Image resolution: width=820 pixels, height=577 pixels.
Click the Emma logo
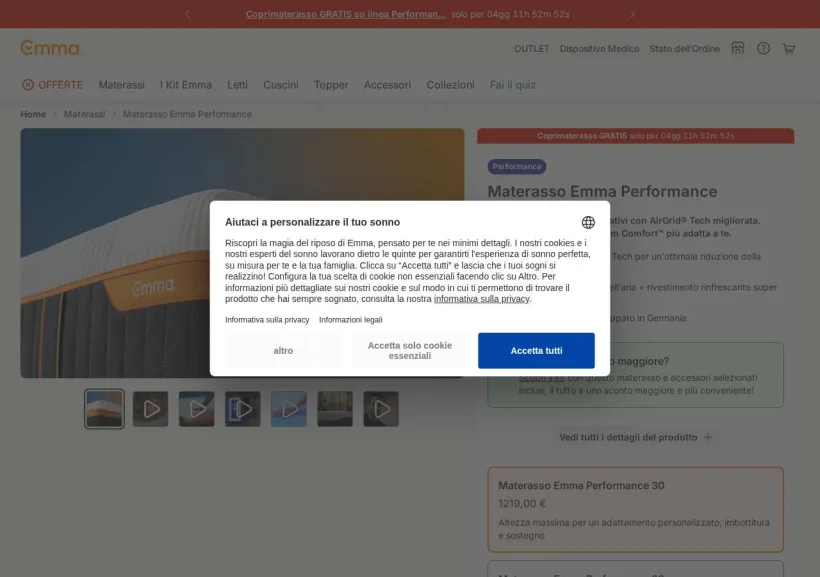pos(50,48)
